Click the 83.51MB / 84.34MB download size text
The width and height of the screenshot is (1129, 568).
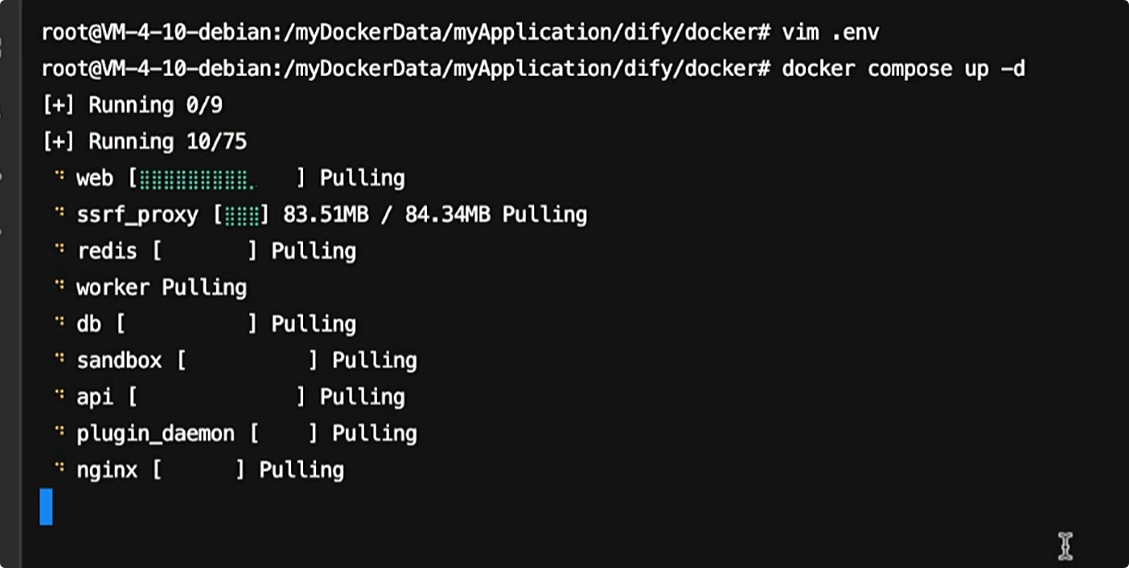[387, 215]
